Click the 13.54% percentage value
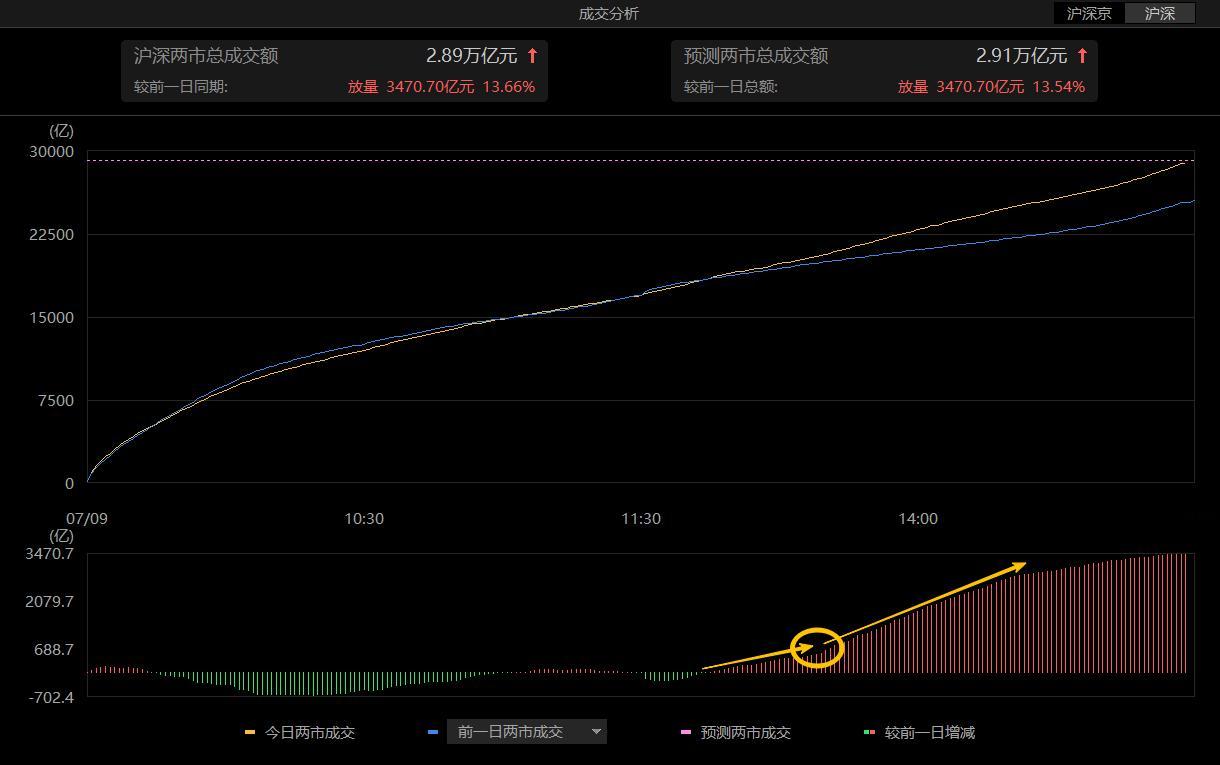The image size is (1220, 765). [1059, 87]
